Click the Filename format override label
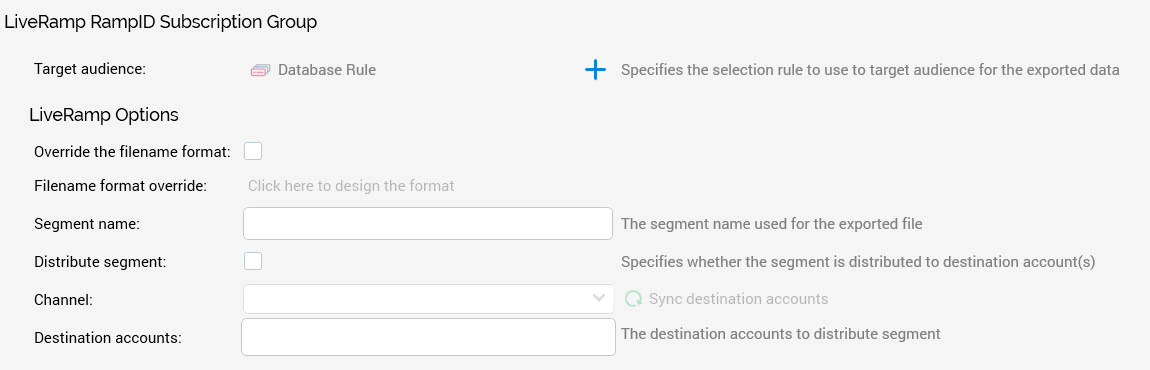Viewport: 1150px width, 370px height. [x=120, y=186]
